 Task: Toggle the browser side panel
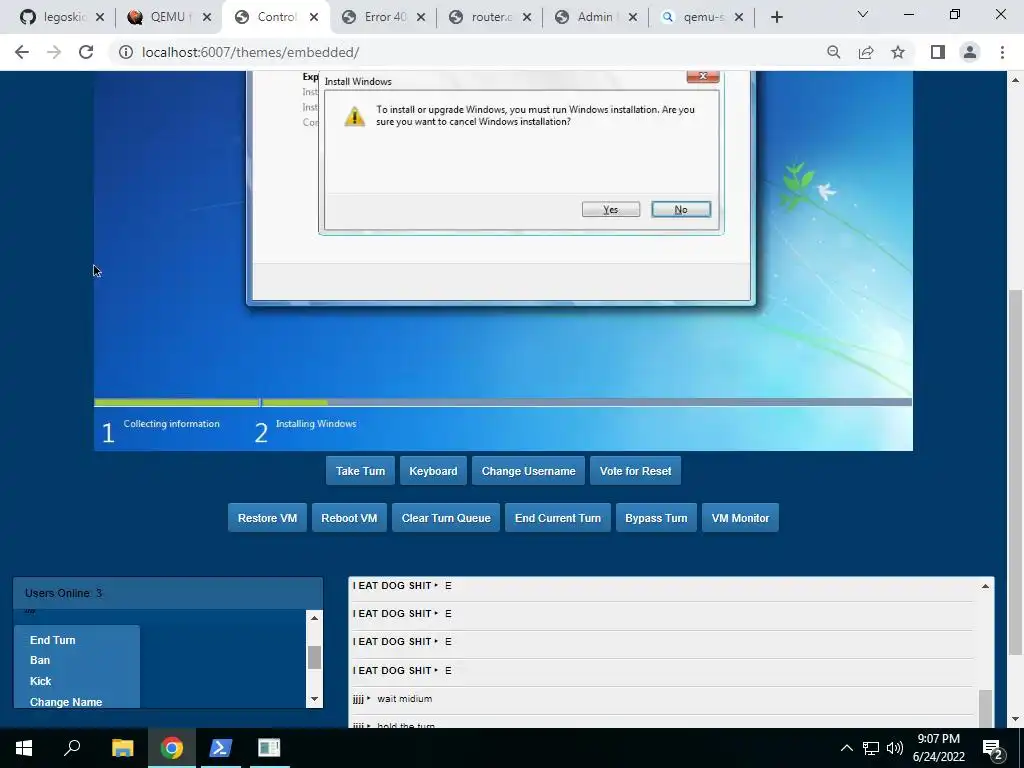(x=938, y=52)
